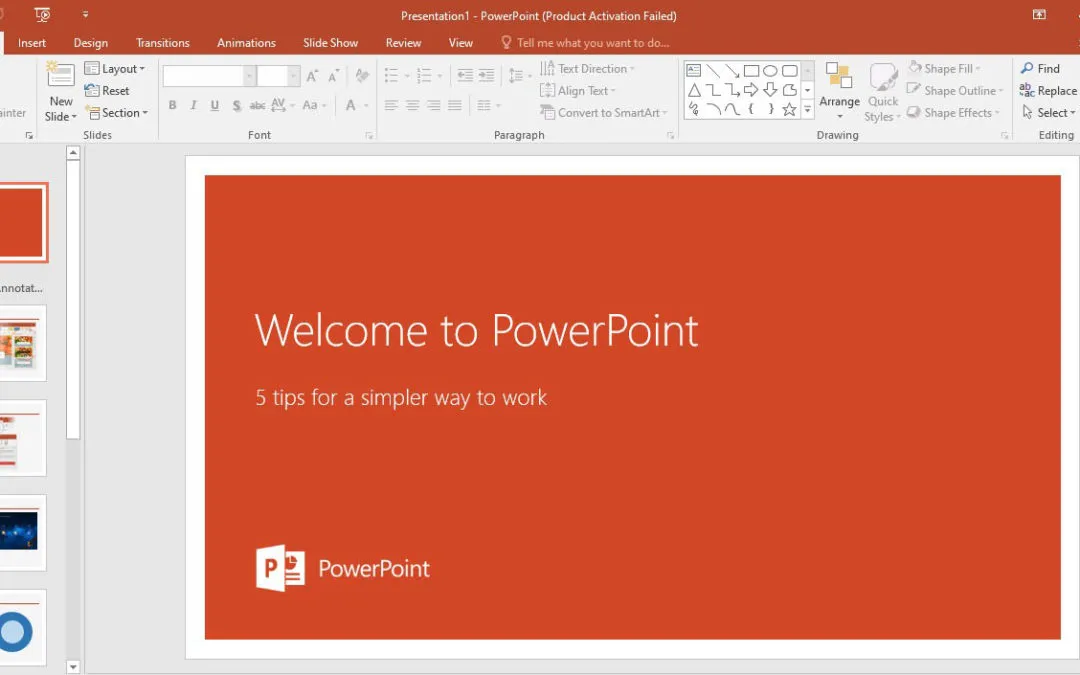1080x675 pixels.
Task: Open Font Color picker
Action: pos(356,105)
